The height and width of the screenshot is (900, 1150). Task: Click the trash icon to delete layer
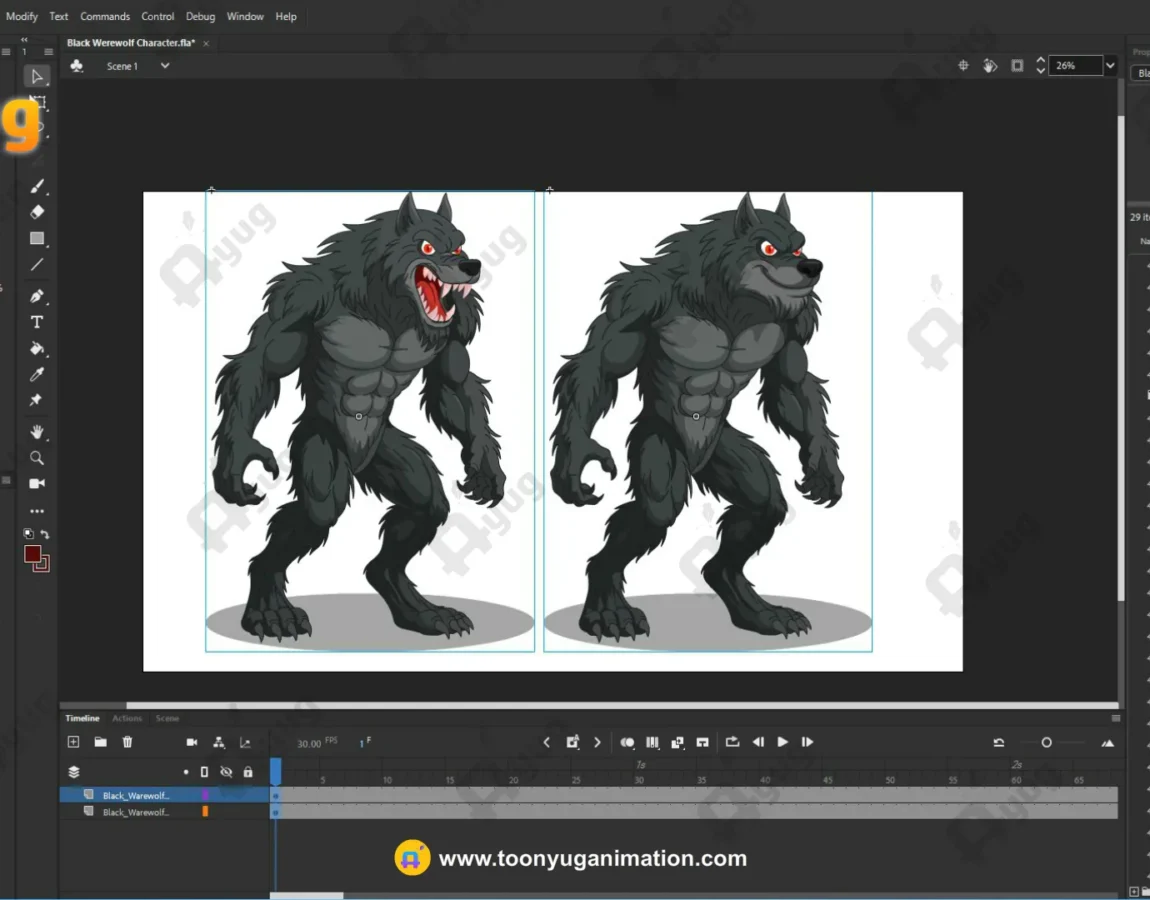127,742
